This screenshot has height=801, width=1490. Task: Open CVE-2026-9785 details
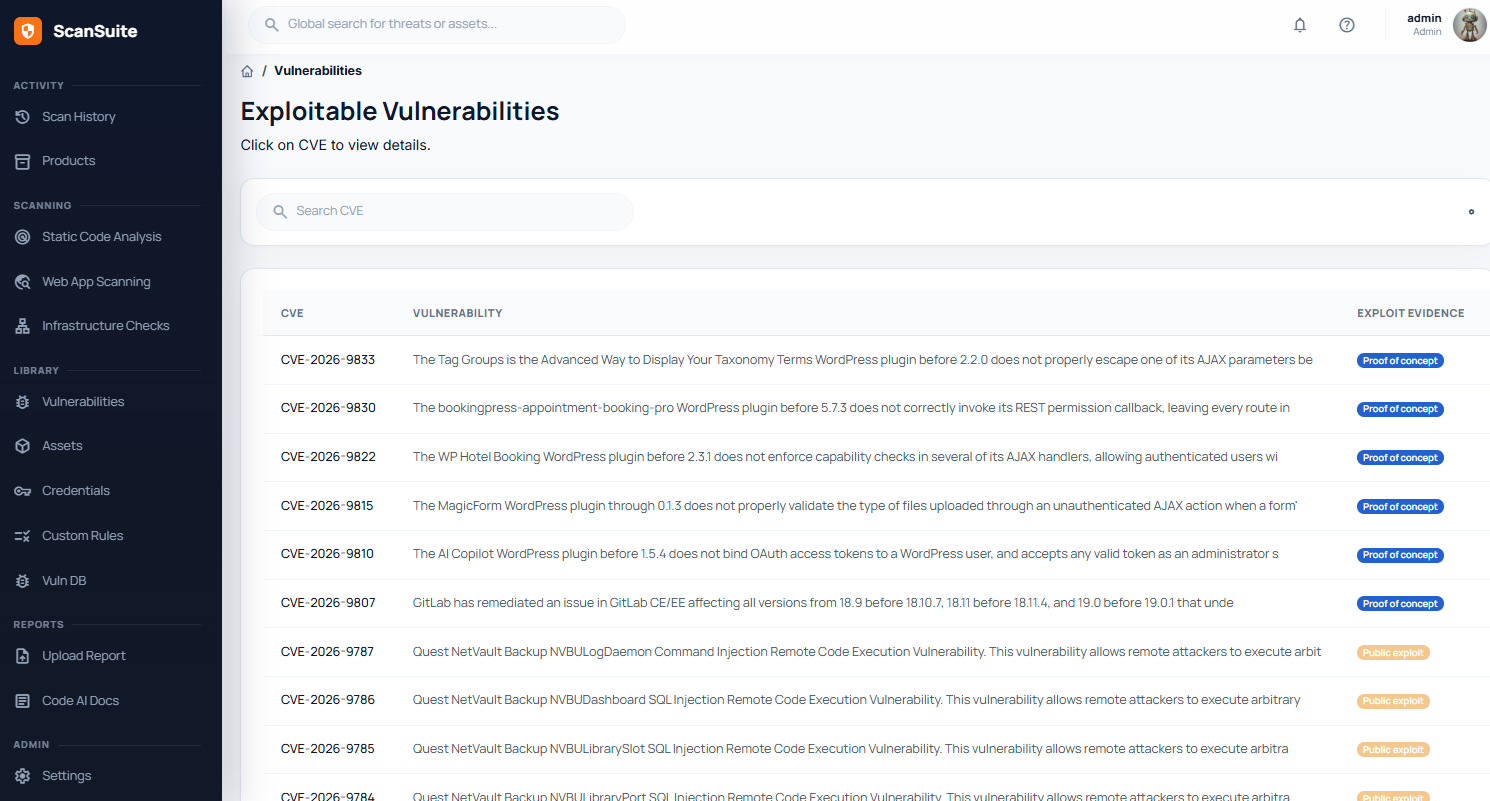click(x=328, y=749)
